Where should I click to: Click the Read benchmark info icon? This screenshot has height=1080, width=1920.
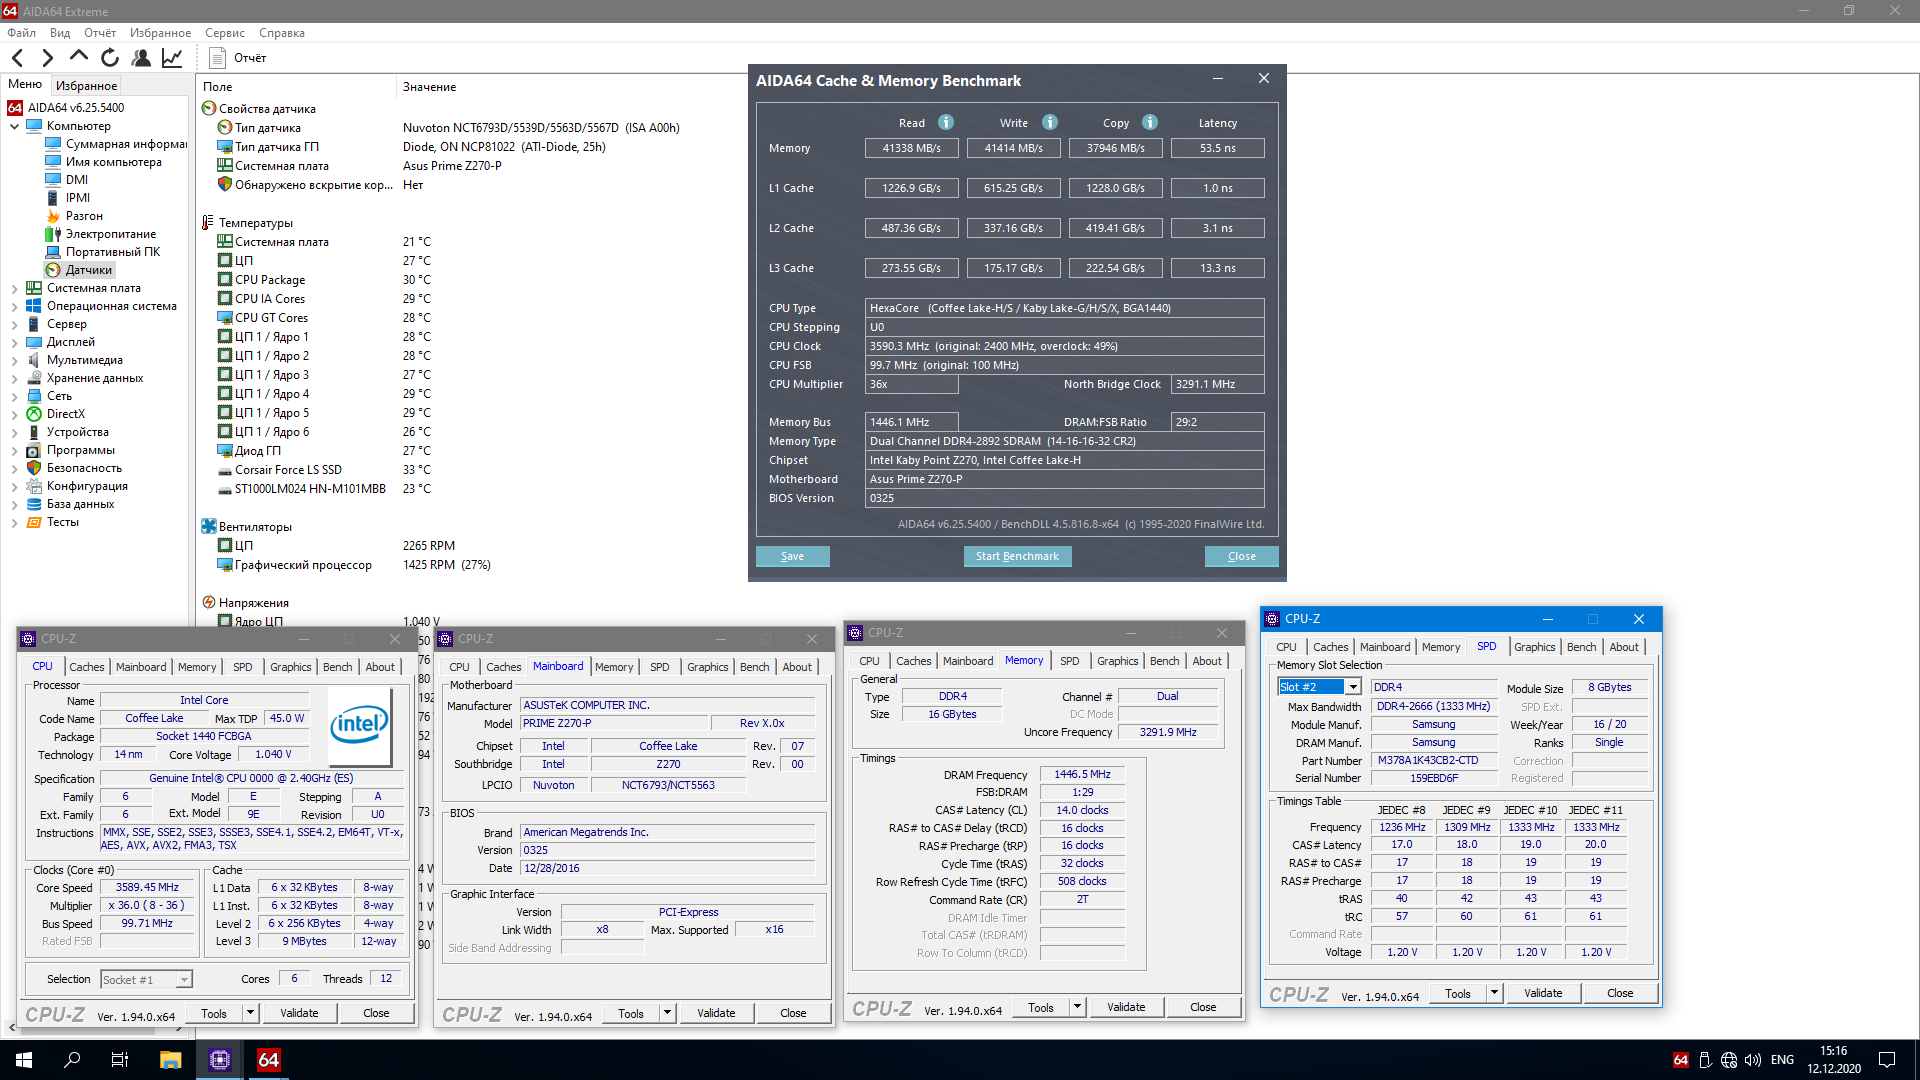point(946,122)
